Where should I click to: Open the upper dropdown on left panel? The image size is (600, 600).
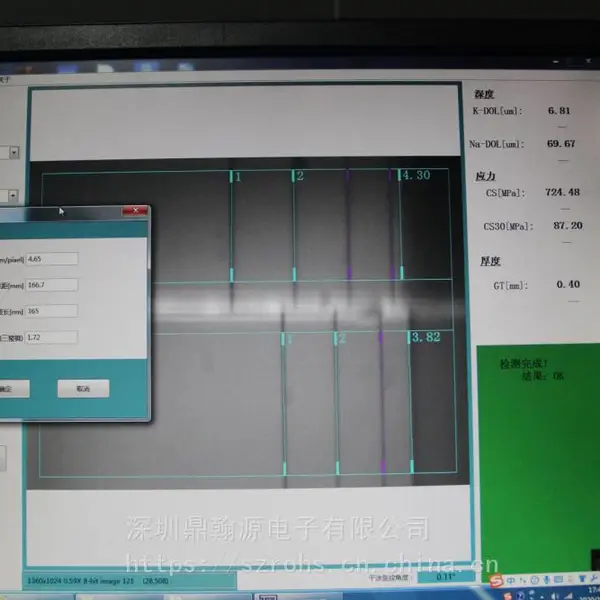(x=14, y=153)
